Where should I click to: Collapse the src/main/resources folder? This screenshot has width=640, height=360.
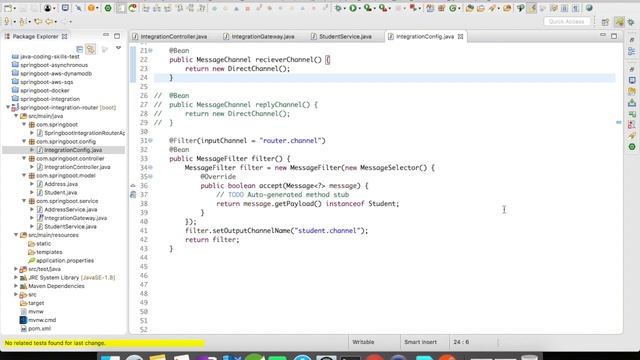pos(16,235)
